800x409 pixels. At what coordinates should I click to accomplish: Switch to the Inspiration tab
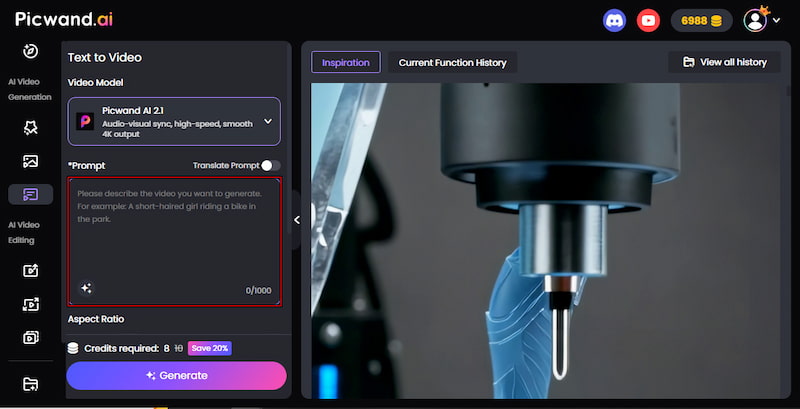(345, 62)
